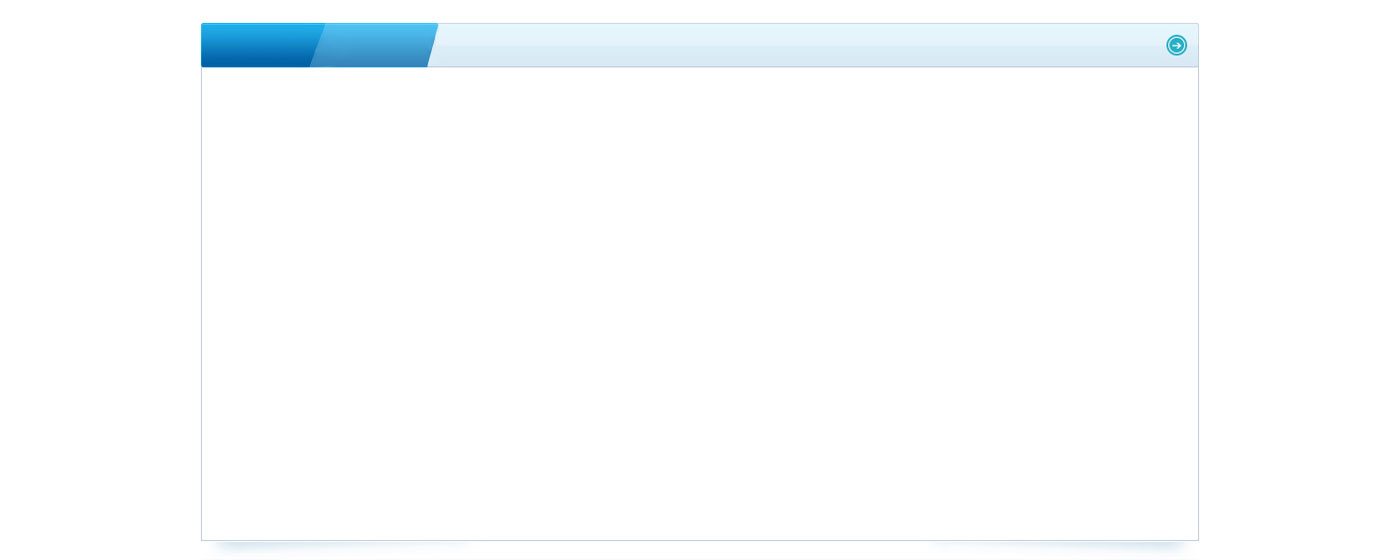
Task: Switch to the second lighter blue tab
Action: [x=374, y=45]
